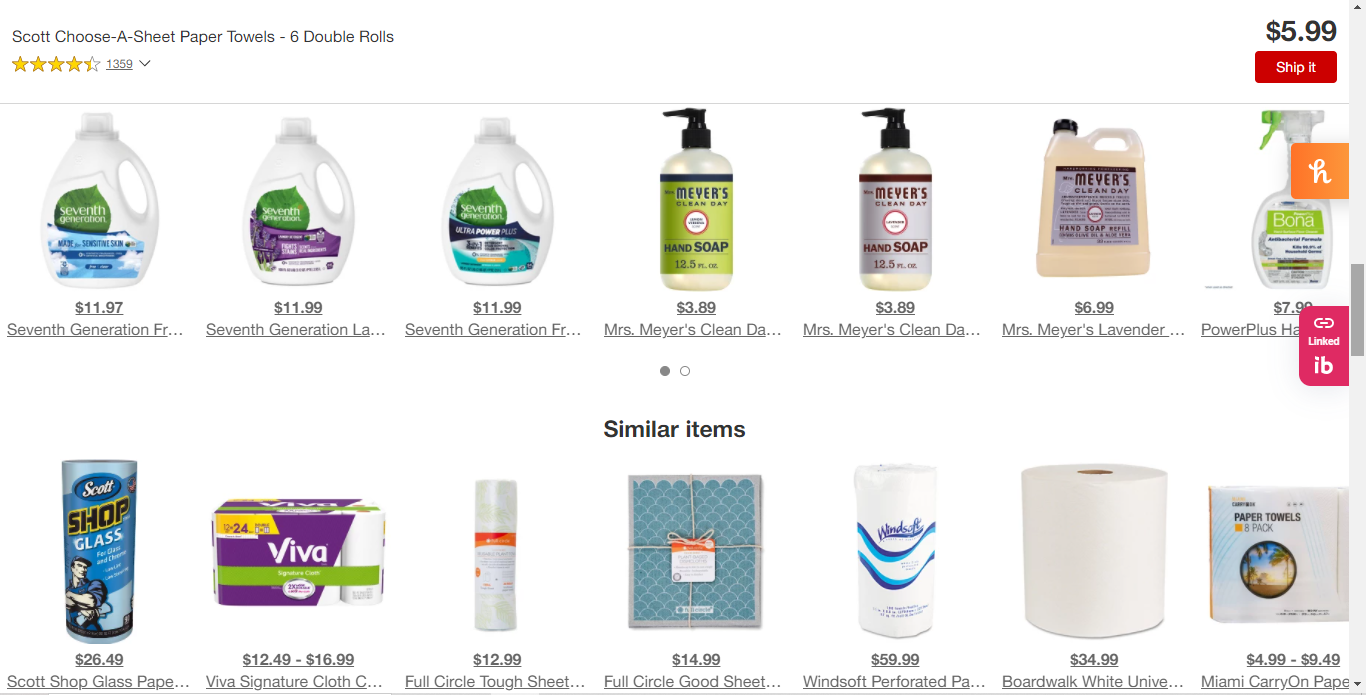The height and width of the screenshot is (695, 1366).
Task: Open Scott Shop Glass towels thumbnail
Action: point(99,550)
